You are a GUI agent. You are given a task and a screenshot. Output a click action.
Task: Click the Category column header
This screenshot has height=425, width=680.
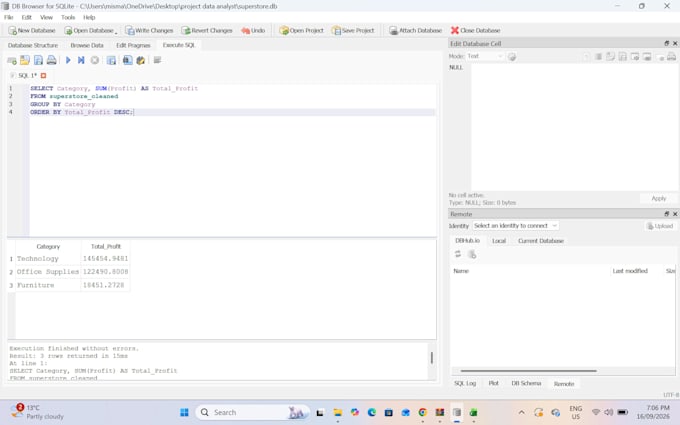[48, 246]
